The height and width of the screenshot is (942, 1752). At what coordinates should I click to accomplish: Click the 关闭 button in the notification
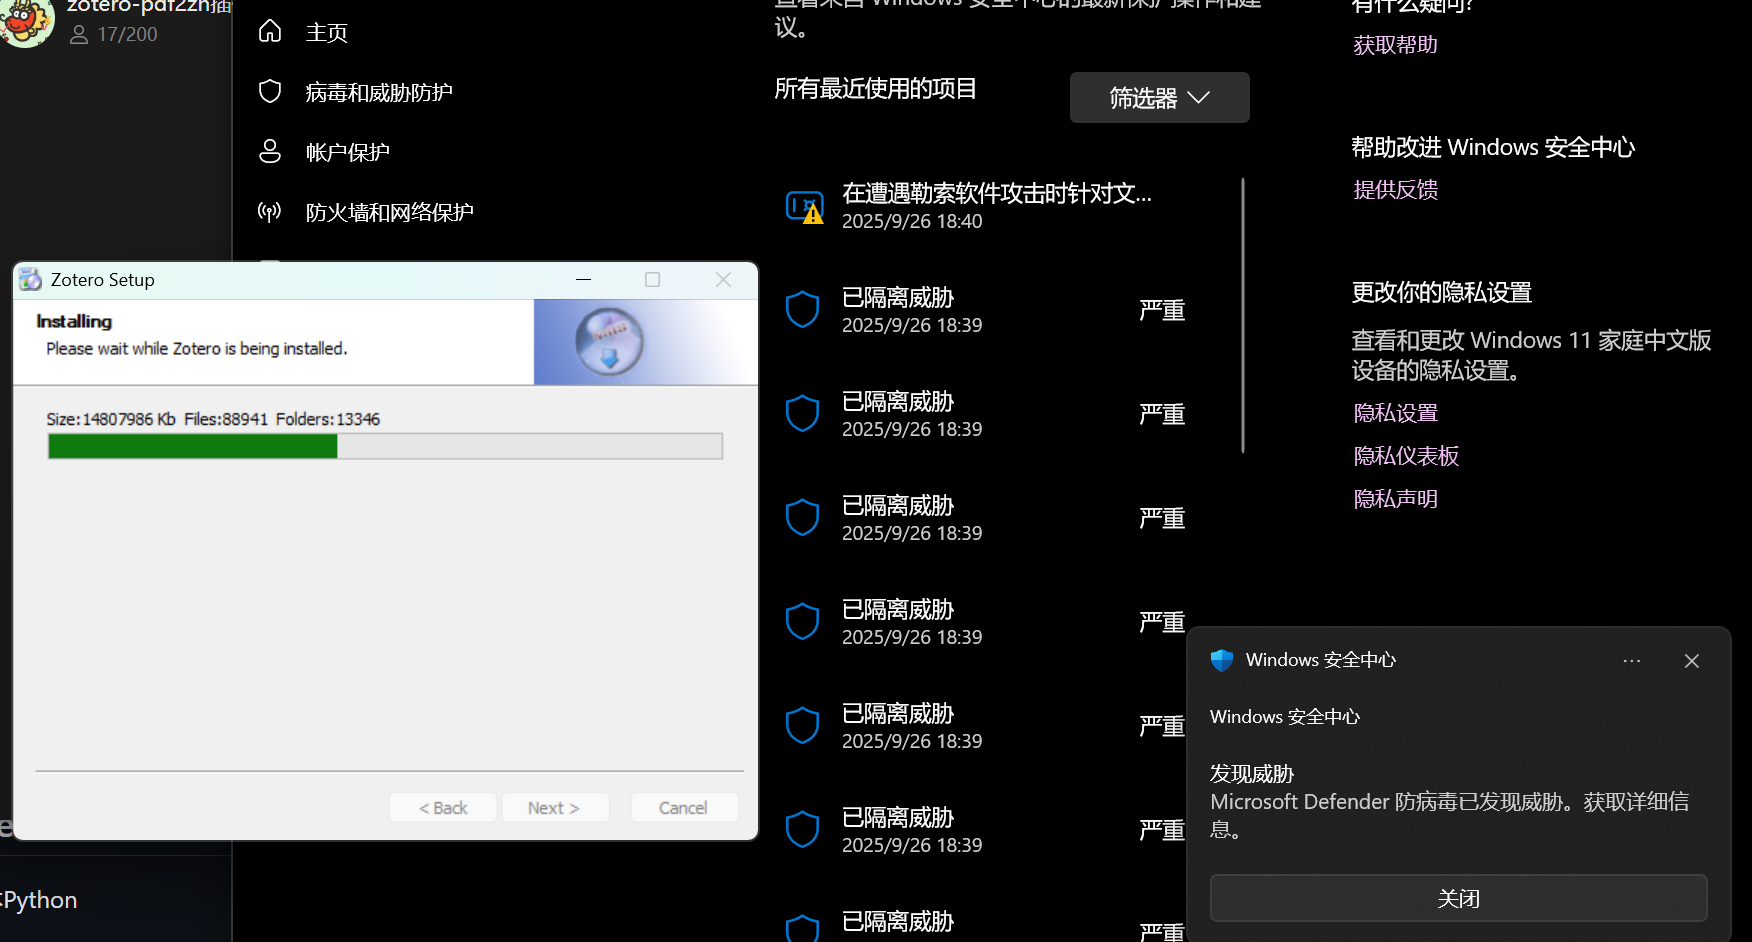[1459, 898]
